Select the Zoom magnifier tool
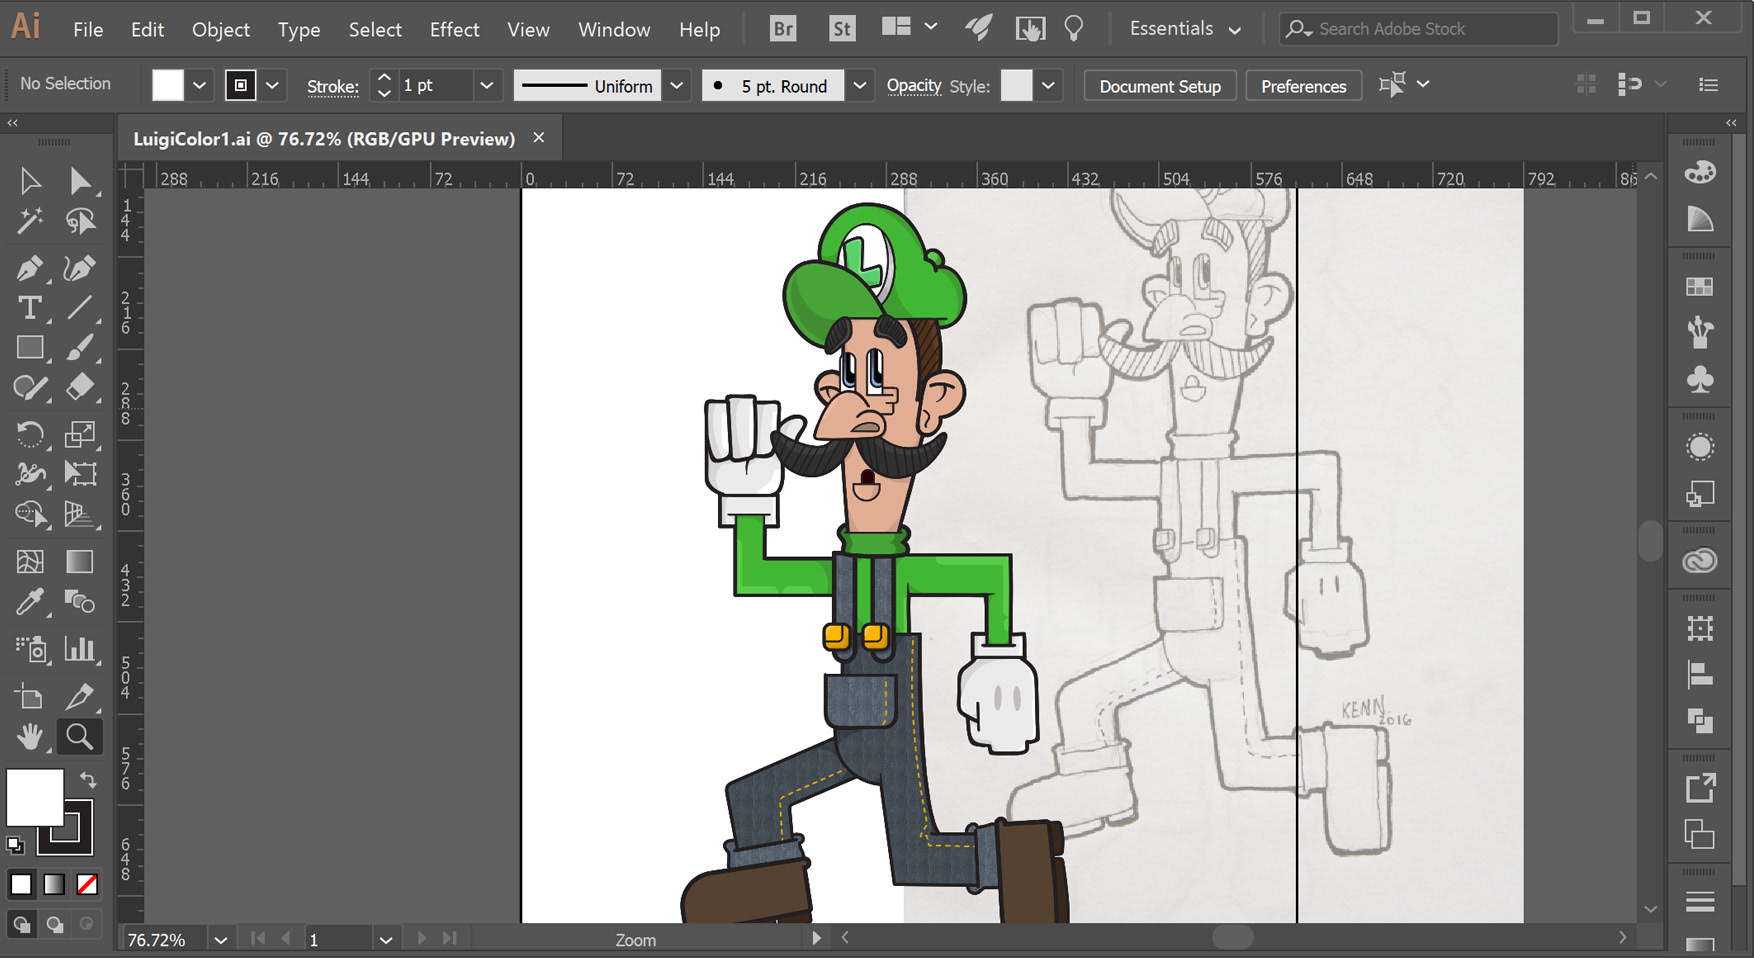Image resolution: width=1754 pixels, height=958 pixels. [80, 737]
